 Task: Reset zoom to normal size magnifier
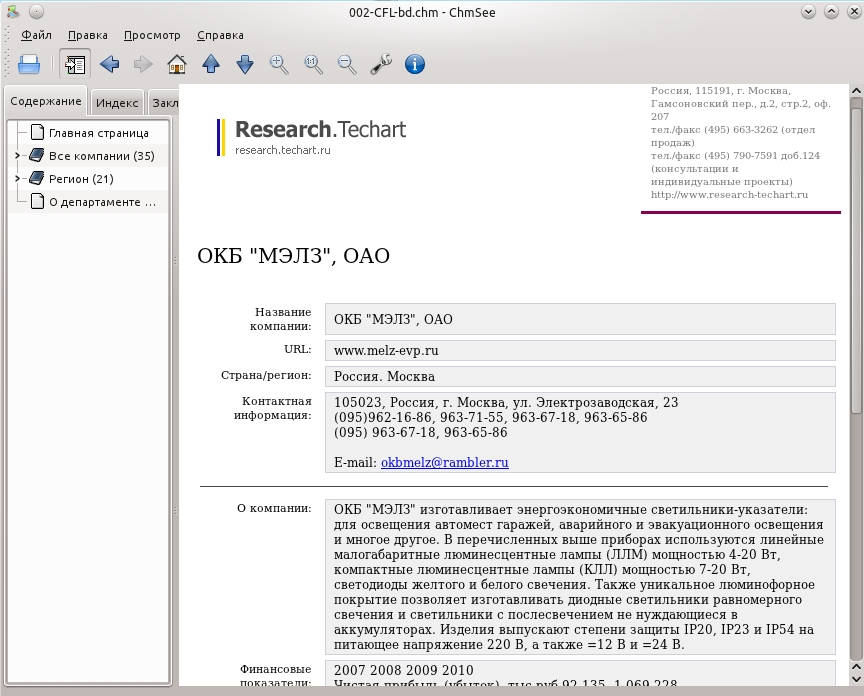click(x=313, y=64)
